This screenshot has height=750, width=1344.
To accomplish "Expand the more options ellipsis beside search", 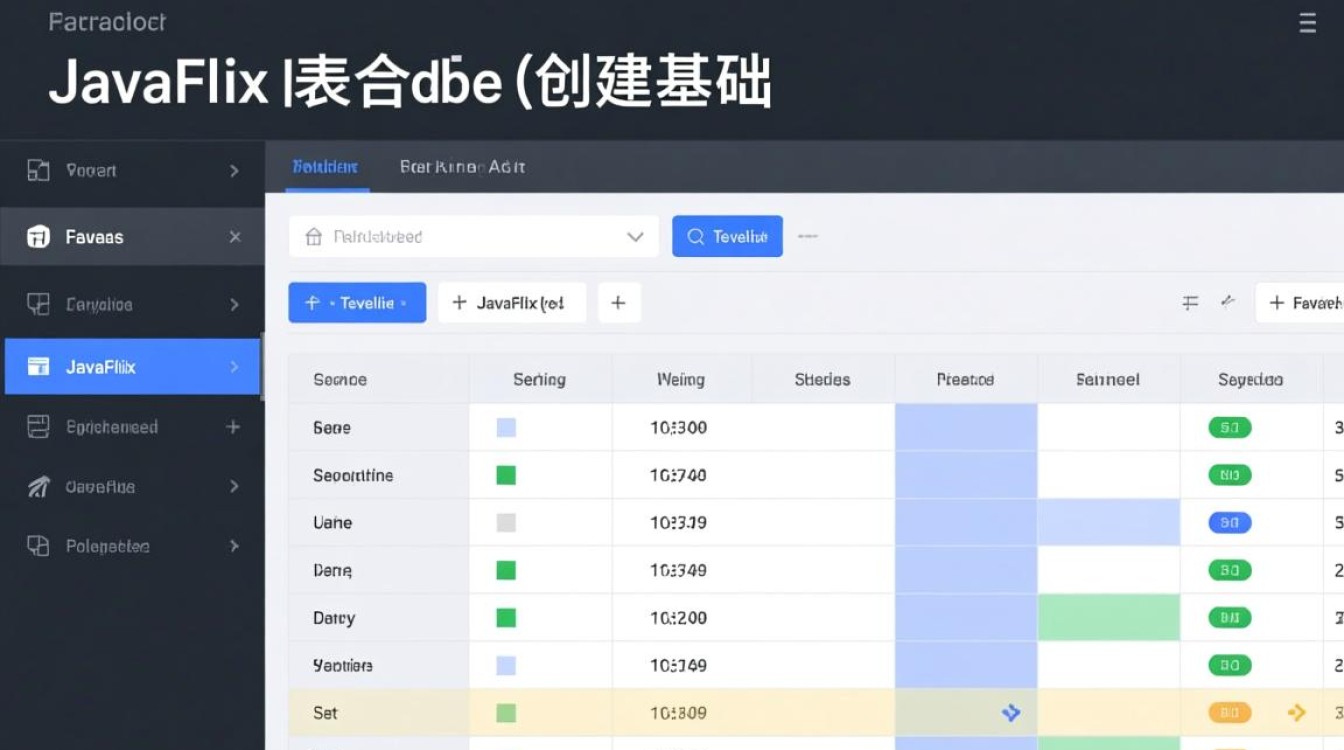I will pos(808,236).
